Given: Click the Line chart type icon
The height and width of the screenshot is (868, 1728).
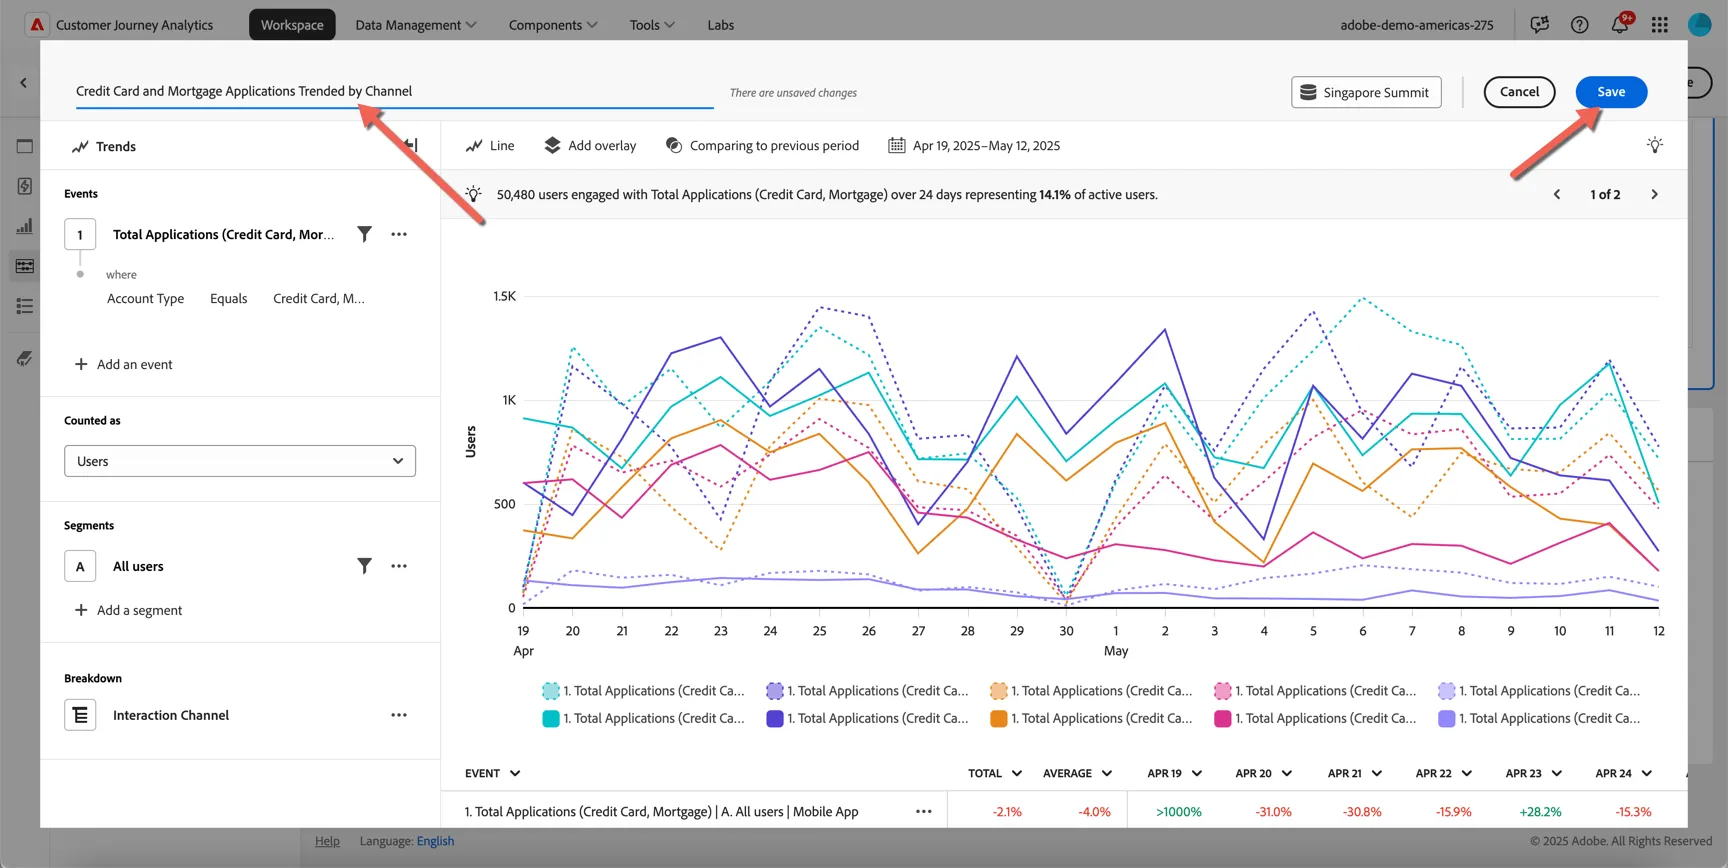Looking at the screenshot, I should point(474,146).
